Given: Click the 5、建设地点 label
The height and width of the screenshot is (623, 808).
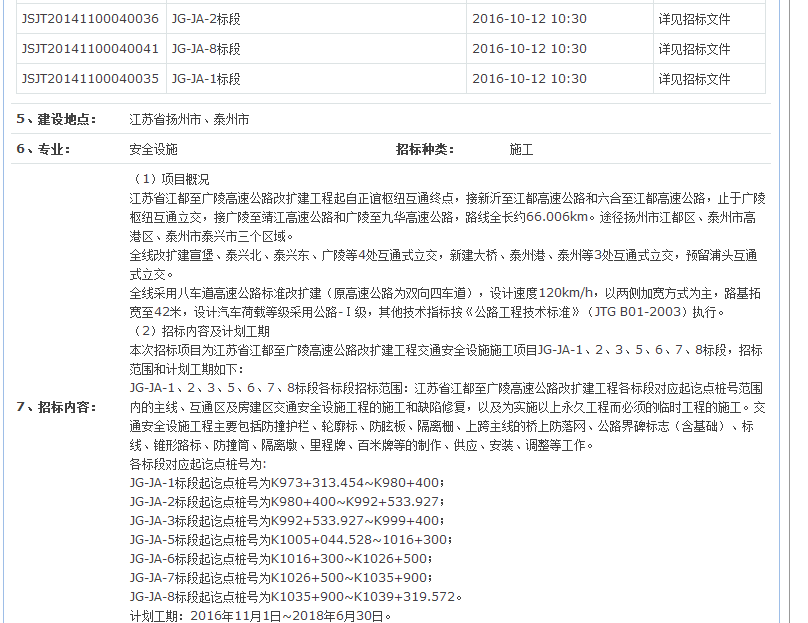Looking at the screenshot, I should tap(57, 120).
